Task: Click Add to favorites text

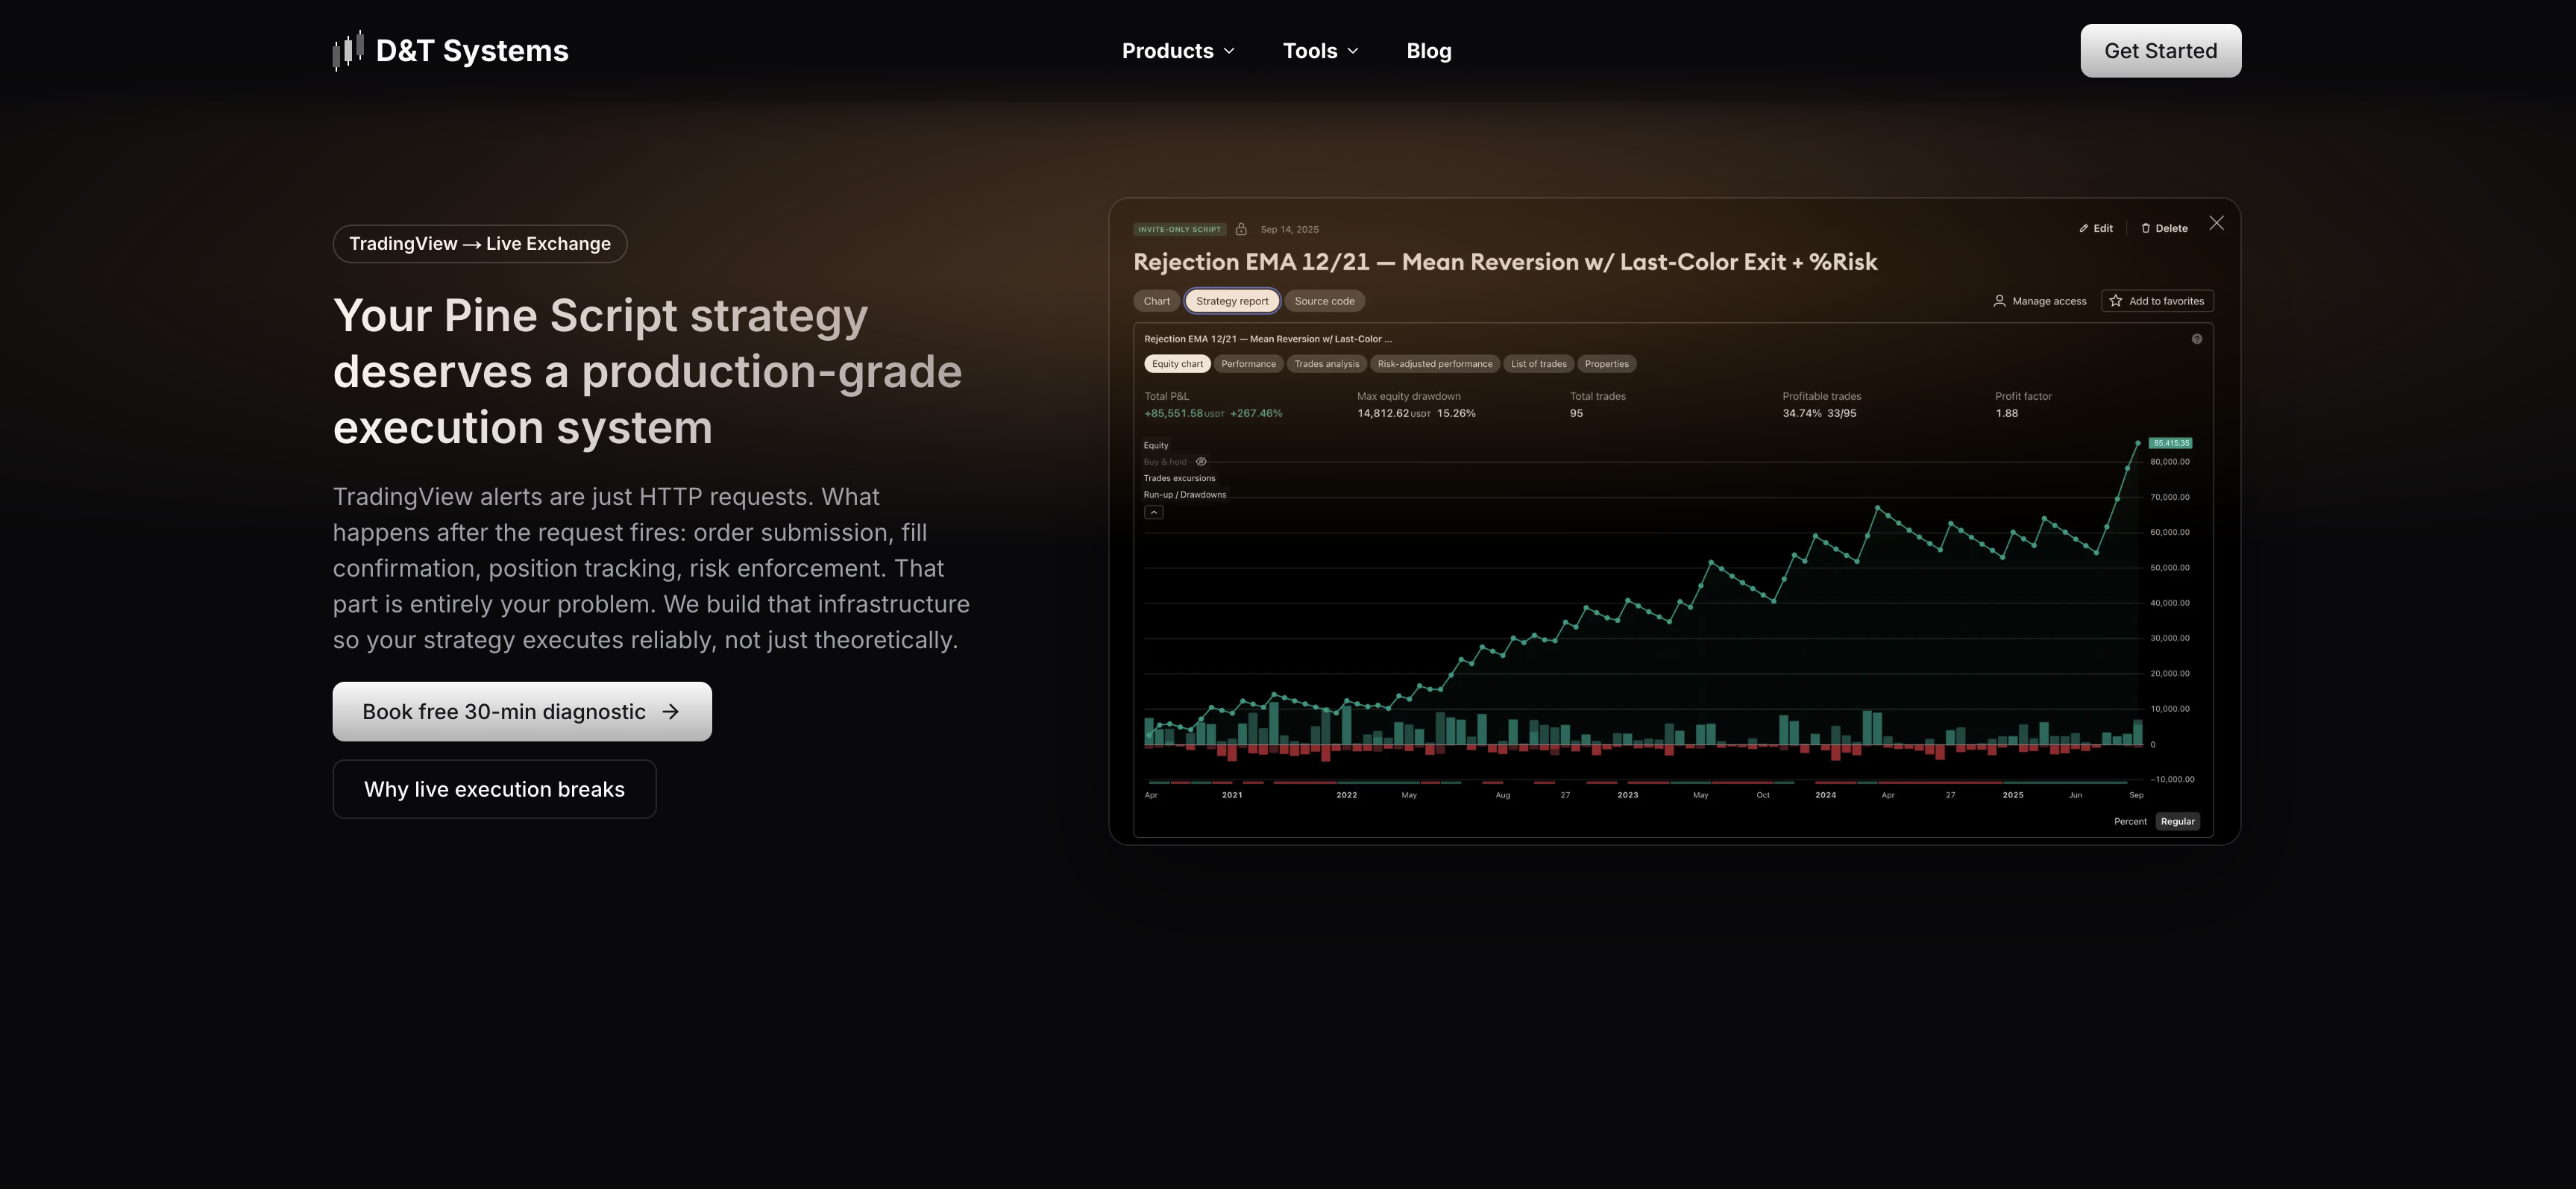Action: click(x=2167, y=301)
